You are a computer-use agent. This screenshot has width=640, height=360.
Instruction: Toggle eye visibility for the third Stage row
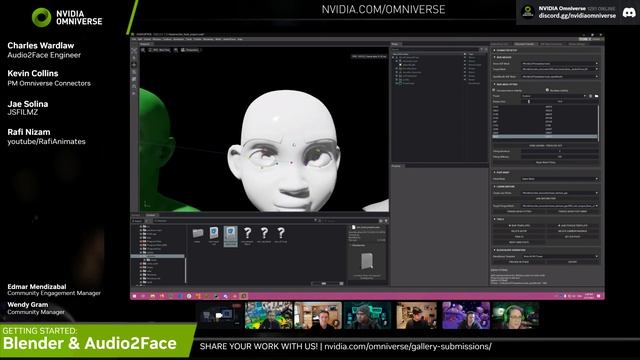coord(464,65)
